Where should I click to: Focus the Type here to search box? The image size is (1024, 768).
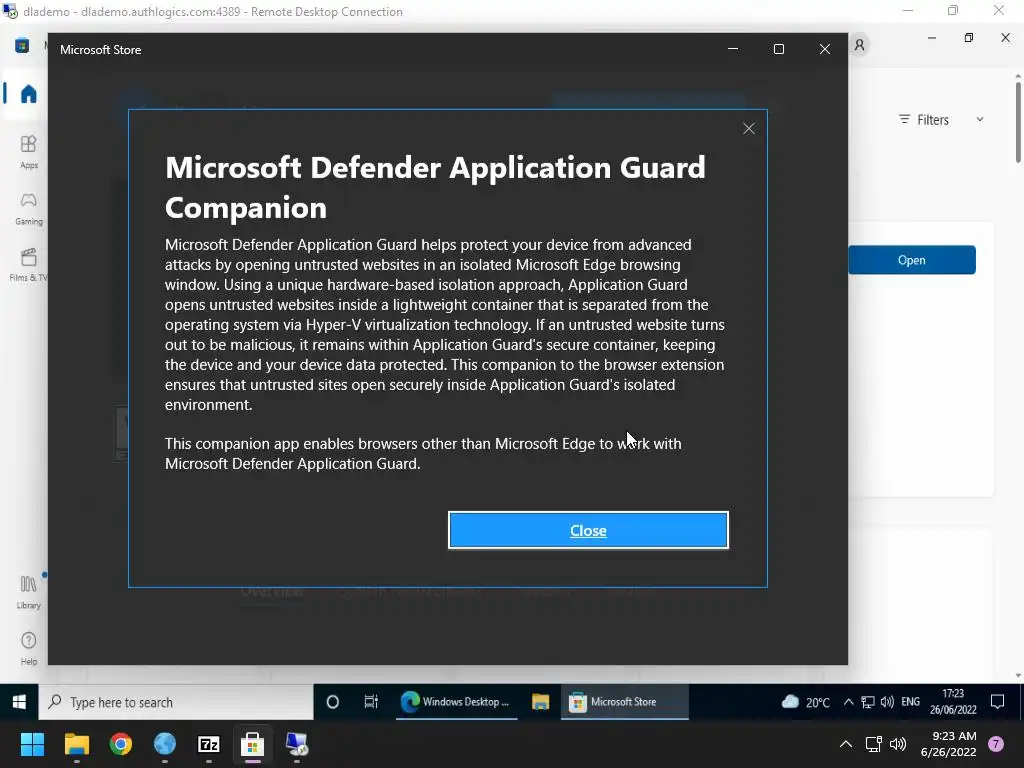[x=176, y=702]
